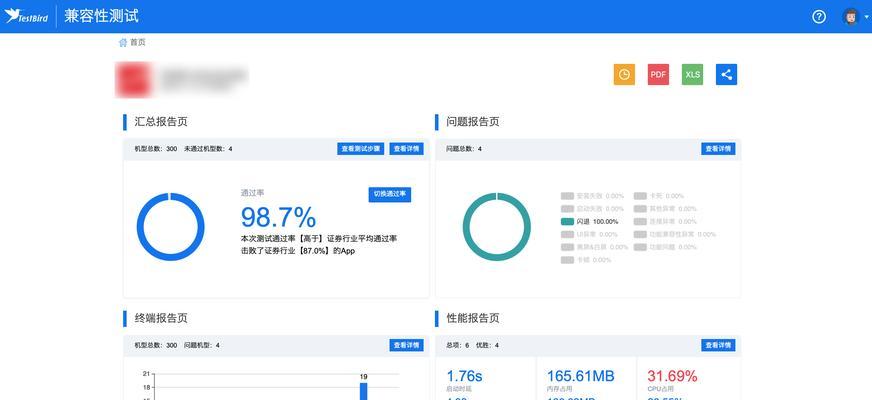Click 问题机型: 4 in 终端报告页
Viewport: 872px width, 400px height.
pyautogui.click(x=202, y=345)
